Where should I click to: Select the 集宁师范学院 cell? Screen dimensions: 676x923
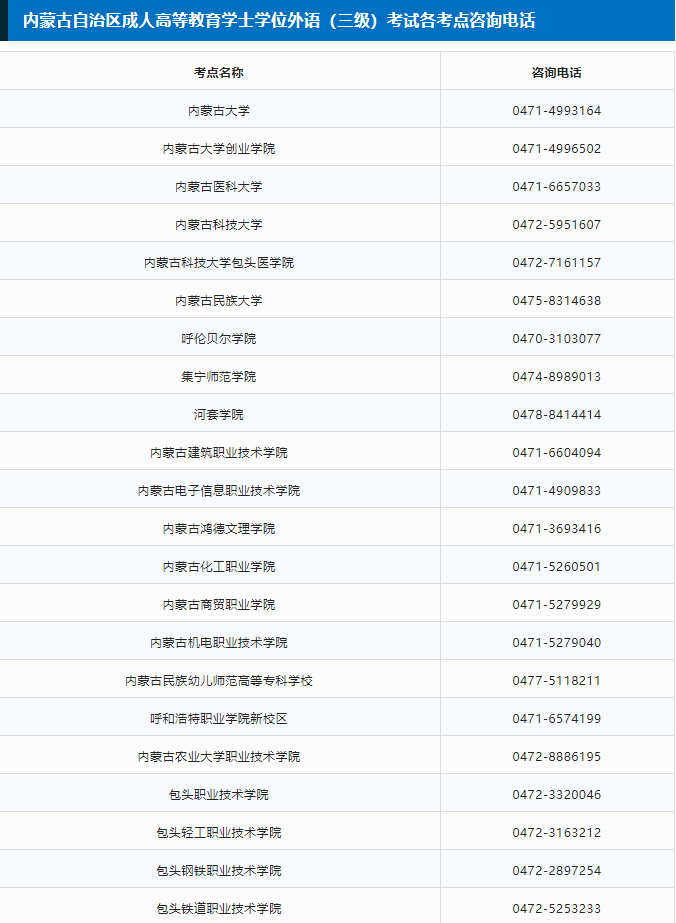click(219, 376)
